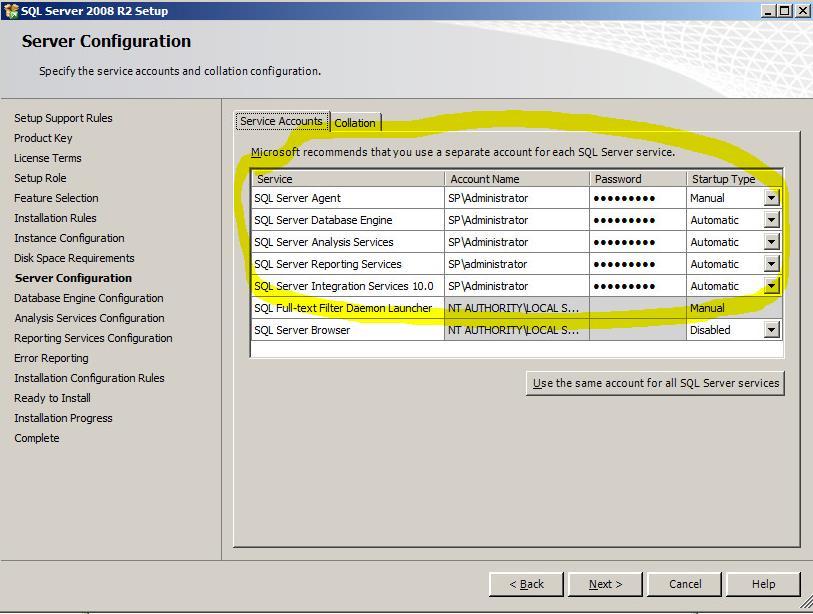The width and height of the screenshot is (813, 614).
Task: Click the 'Service' column header
Action: point(348,179)
